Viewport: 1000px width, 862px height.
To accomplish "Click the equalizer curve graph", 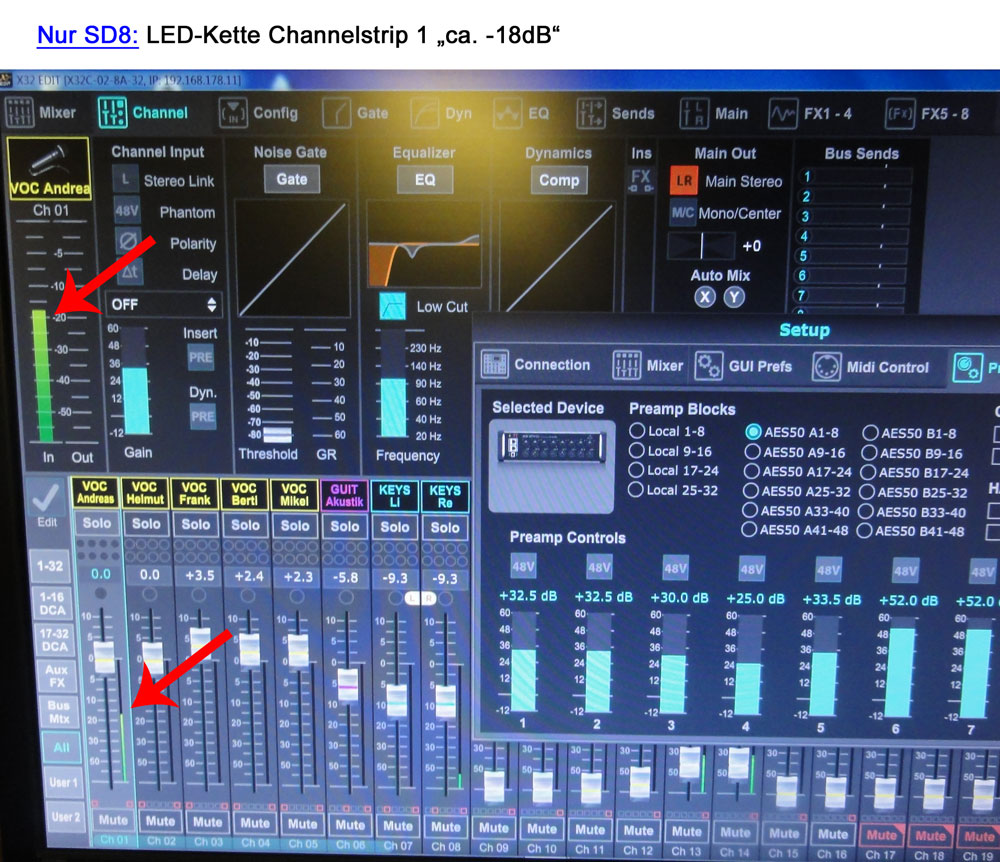I will [x=424, y=244].
